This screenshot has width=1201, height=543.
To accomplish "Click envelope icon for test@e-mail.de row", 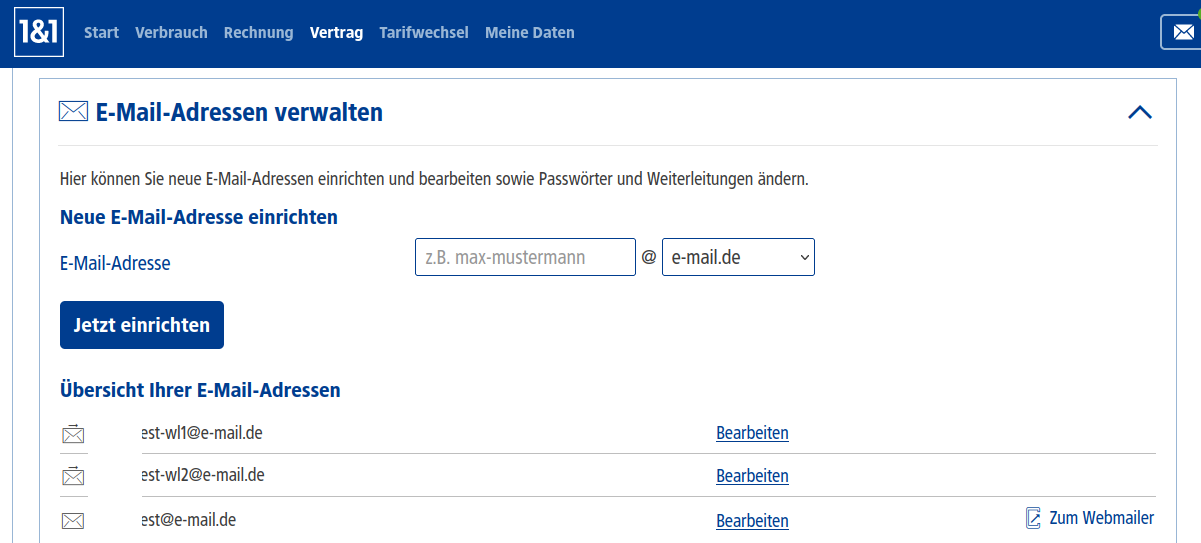I will coord(73,520).
